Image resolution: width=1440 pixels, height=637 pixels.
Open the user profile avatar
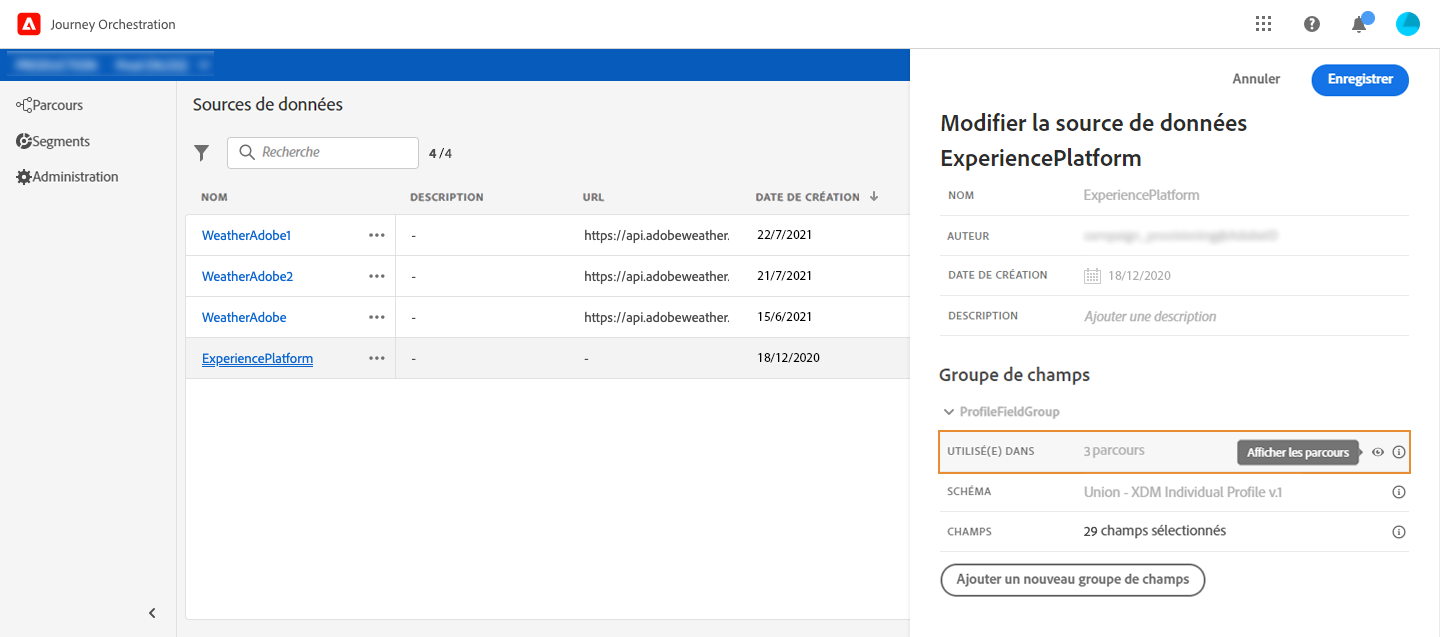pos(1408,24)
